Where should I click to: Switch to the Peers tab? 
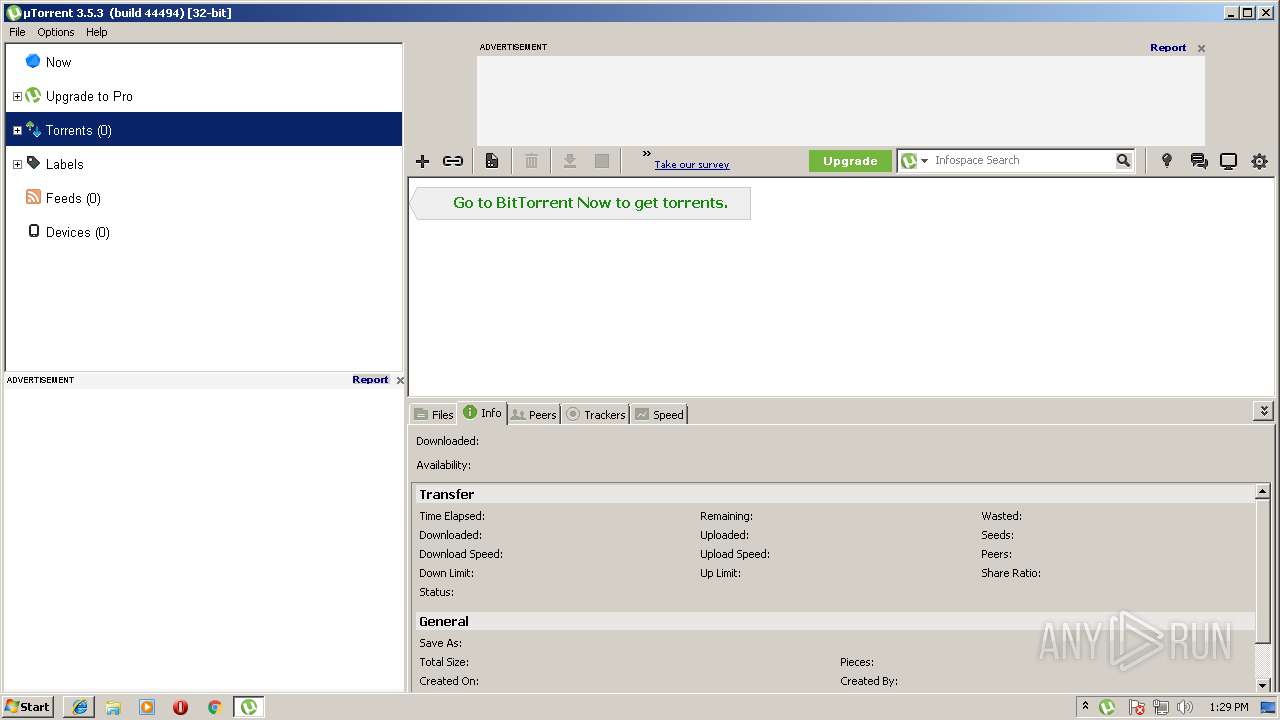(x=534, y=414)
